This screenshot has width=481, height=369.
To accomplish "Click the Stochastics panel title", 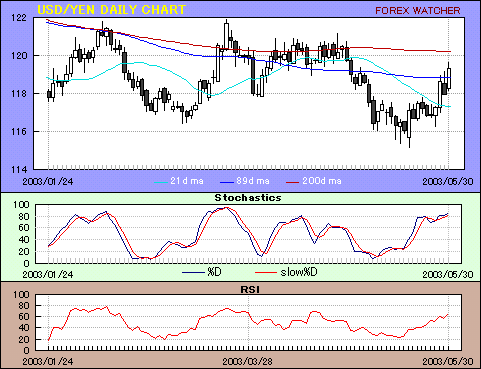I will pyautogui.click(x=248, y=198).
